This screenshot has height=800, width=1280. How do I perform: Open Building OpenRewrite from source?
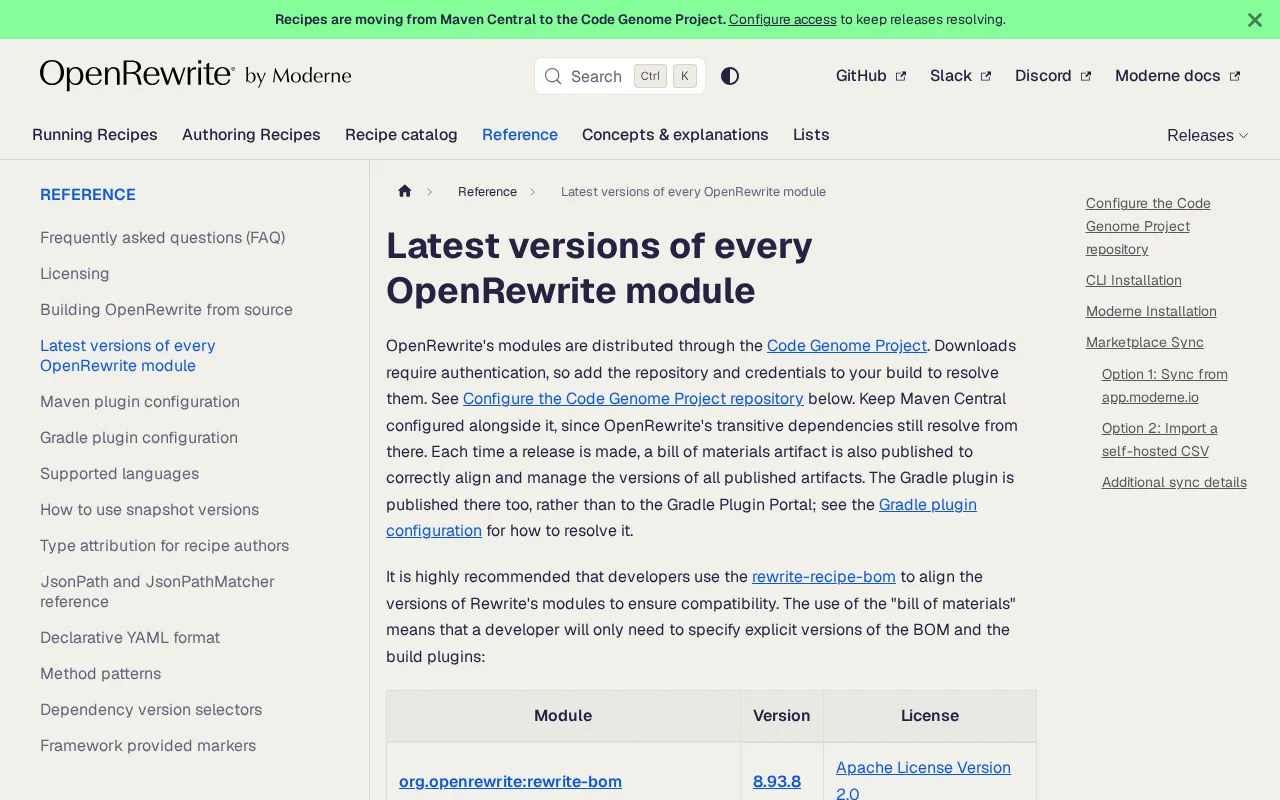(x=166, y=309)
